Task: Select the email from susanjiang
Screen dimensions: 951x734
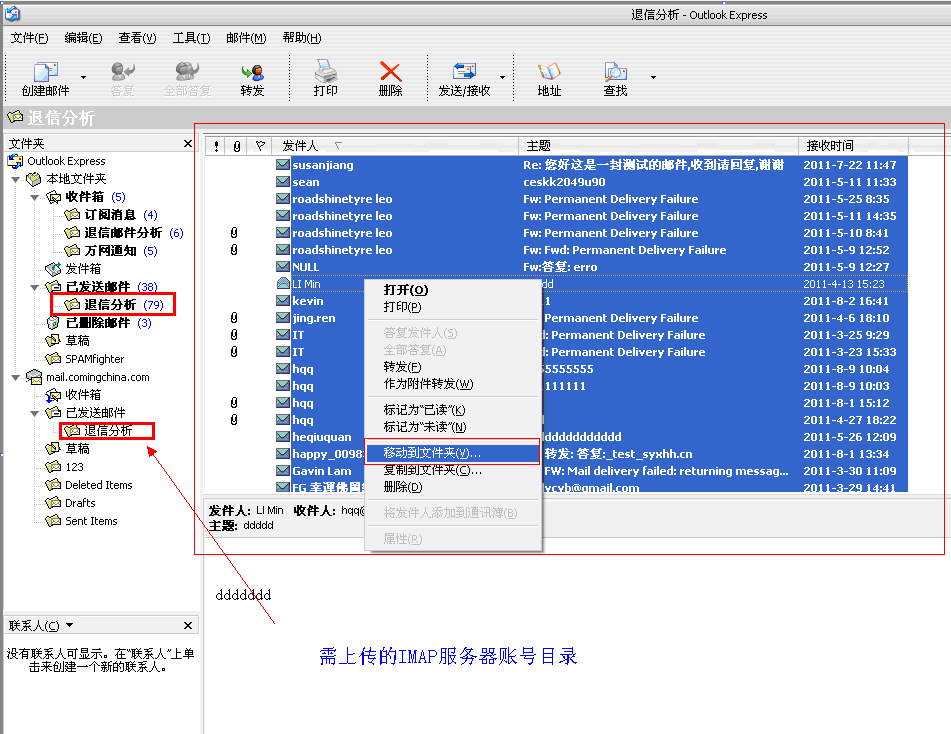Action: (x=322, y=165)
